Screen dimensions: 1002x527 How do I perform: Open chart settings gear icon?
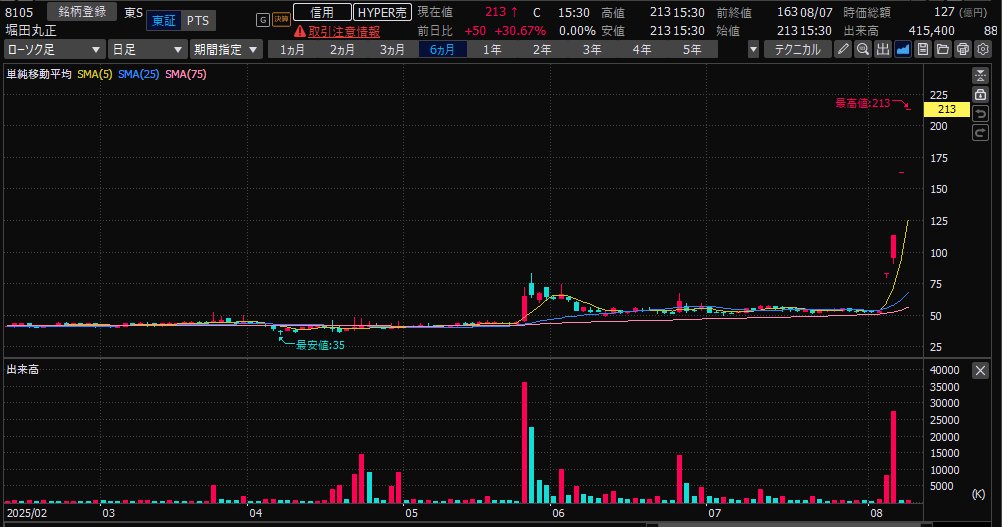tap(981, 49)
